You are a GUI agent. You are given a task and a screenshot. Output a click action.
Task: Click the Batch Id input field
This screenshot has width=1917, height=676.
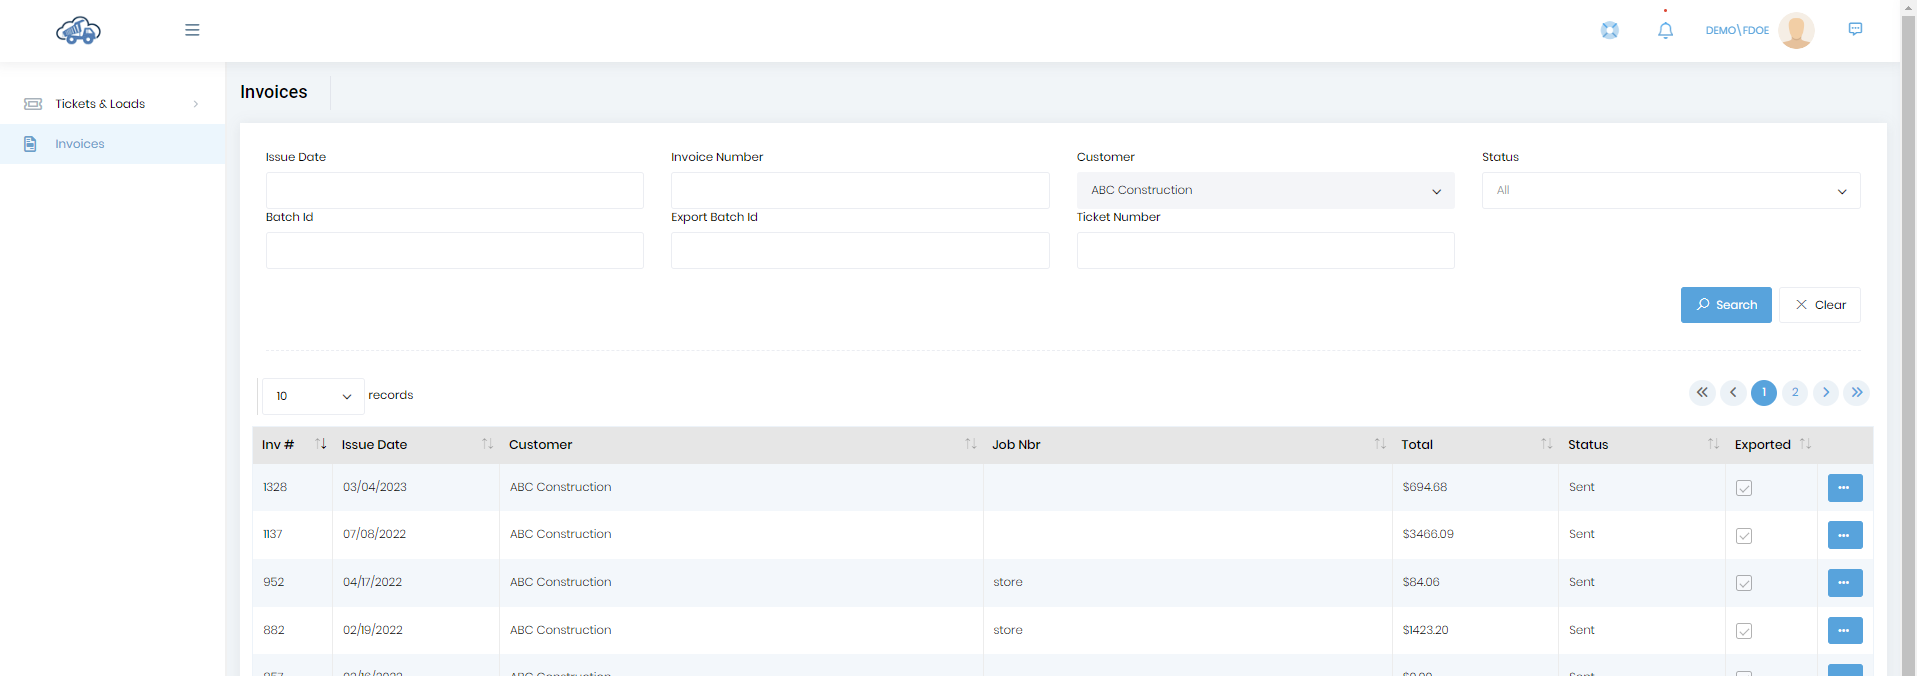coord(455,251)
